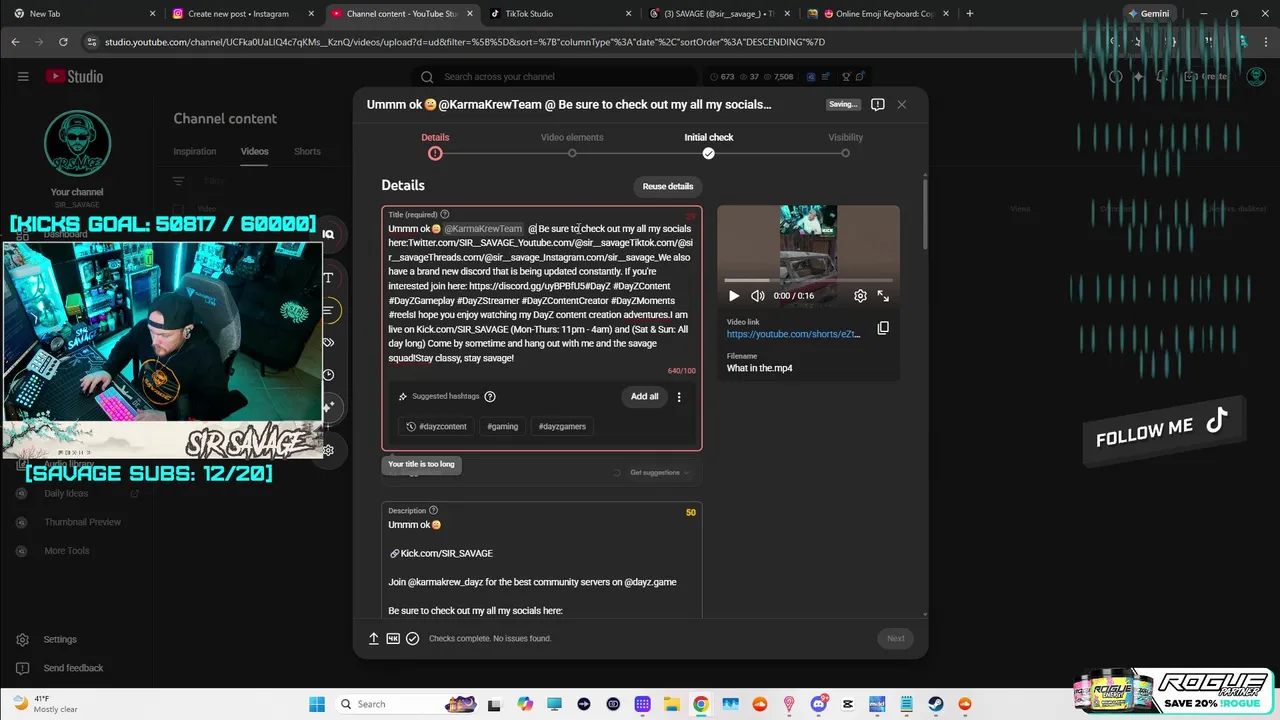Add all suggested hashtags

[x=644, y=397]
